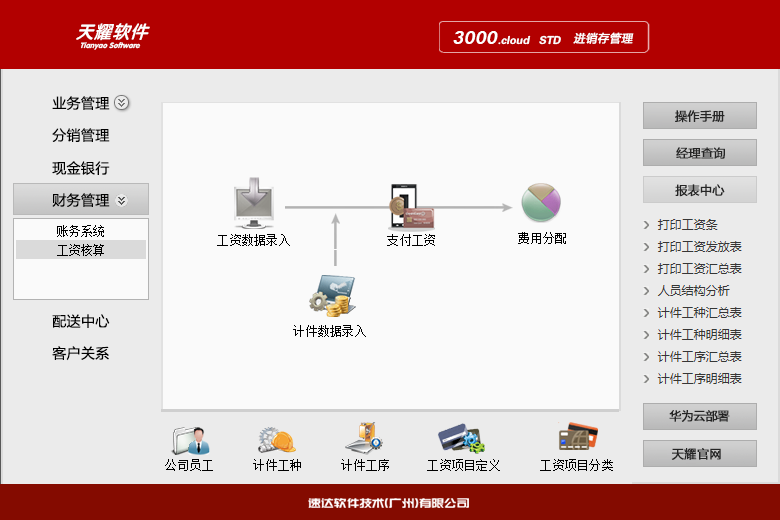Click the 经理查询 button

pyautogui.click(x=699, y=153)
